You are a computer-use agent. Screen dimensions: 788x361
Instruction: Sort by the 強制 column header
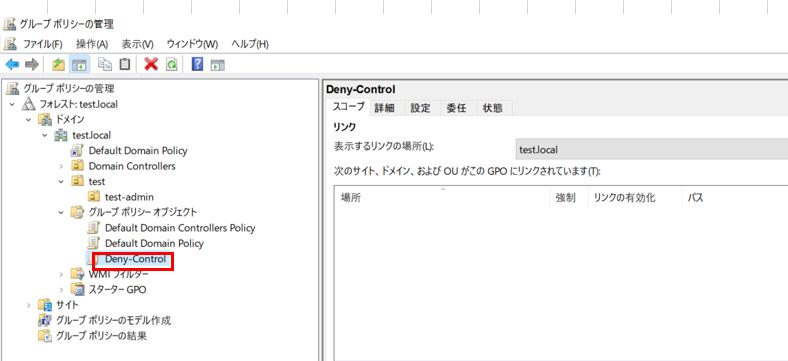569,198
